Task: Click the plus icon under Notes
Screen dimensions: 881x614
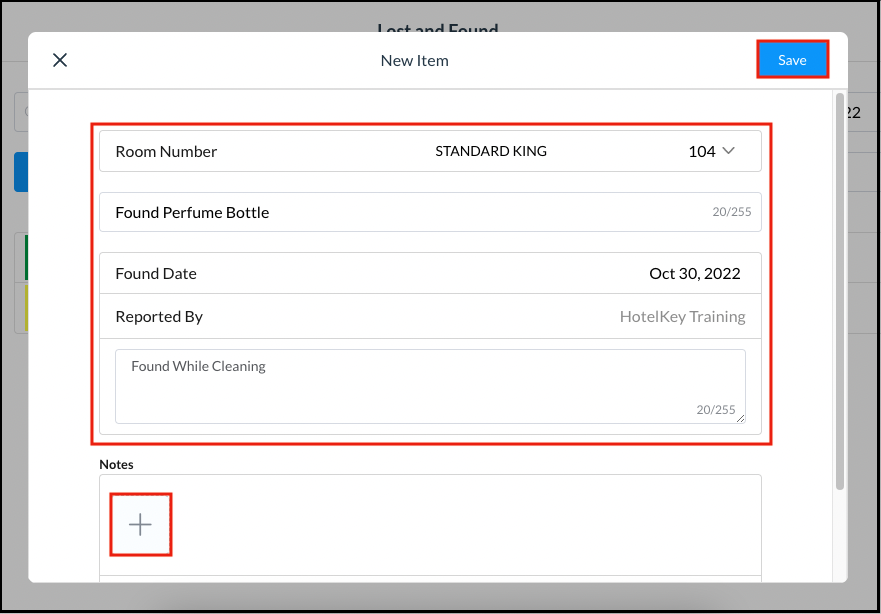Action: coord(140,525)
